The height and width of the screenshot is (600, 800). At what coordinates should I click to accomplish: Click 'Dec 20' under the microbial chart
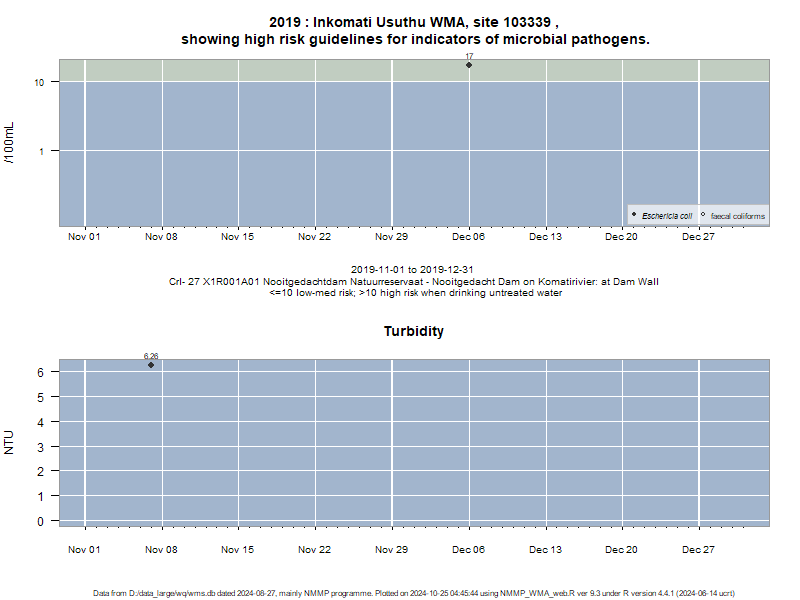(621, 237)
